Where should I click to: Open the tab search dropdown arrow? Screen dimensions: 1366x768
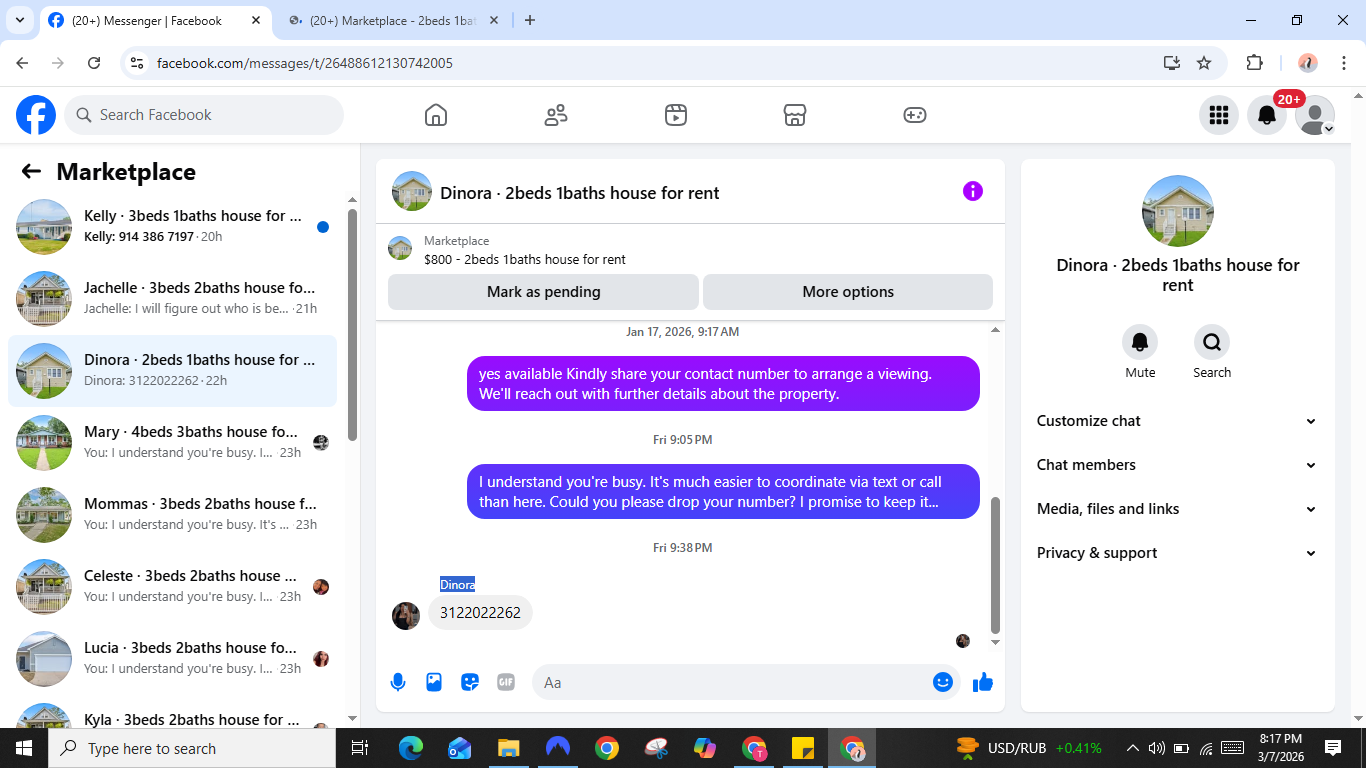click(x=19, y=20)
